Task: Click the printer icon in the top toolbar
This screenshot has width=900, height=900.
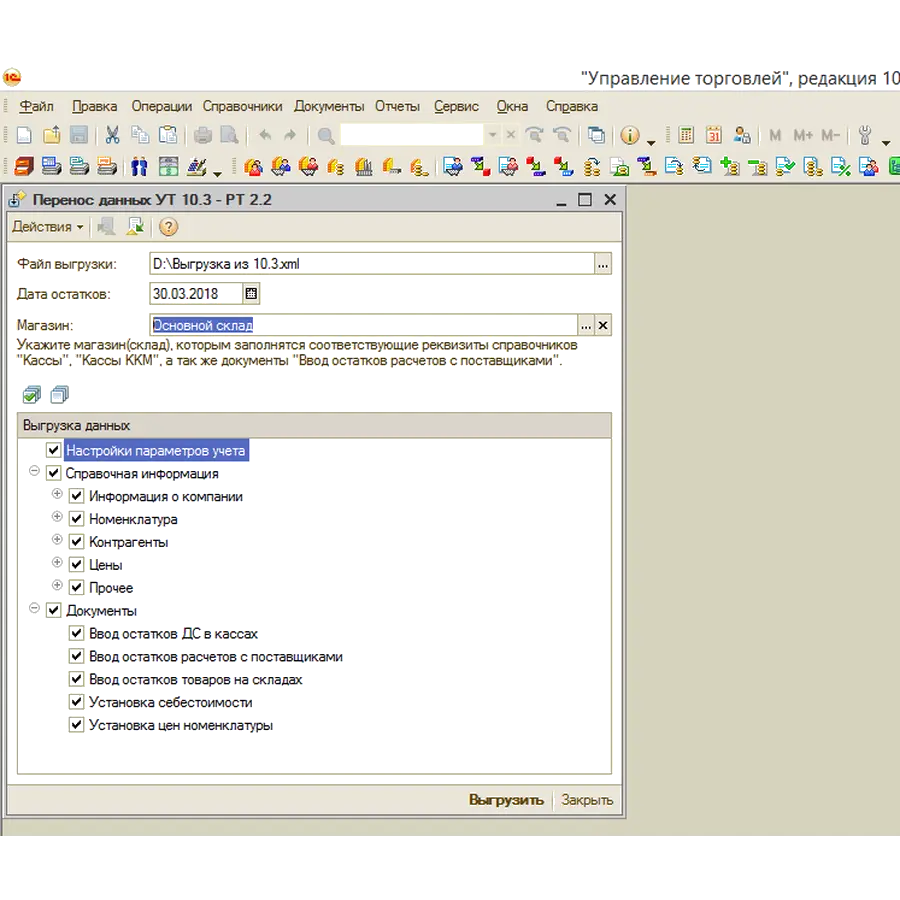Action: 203,135
